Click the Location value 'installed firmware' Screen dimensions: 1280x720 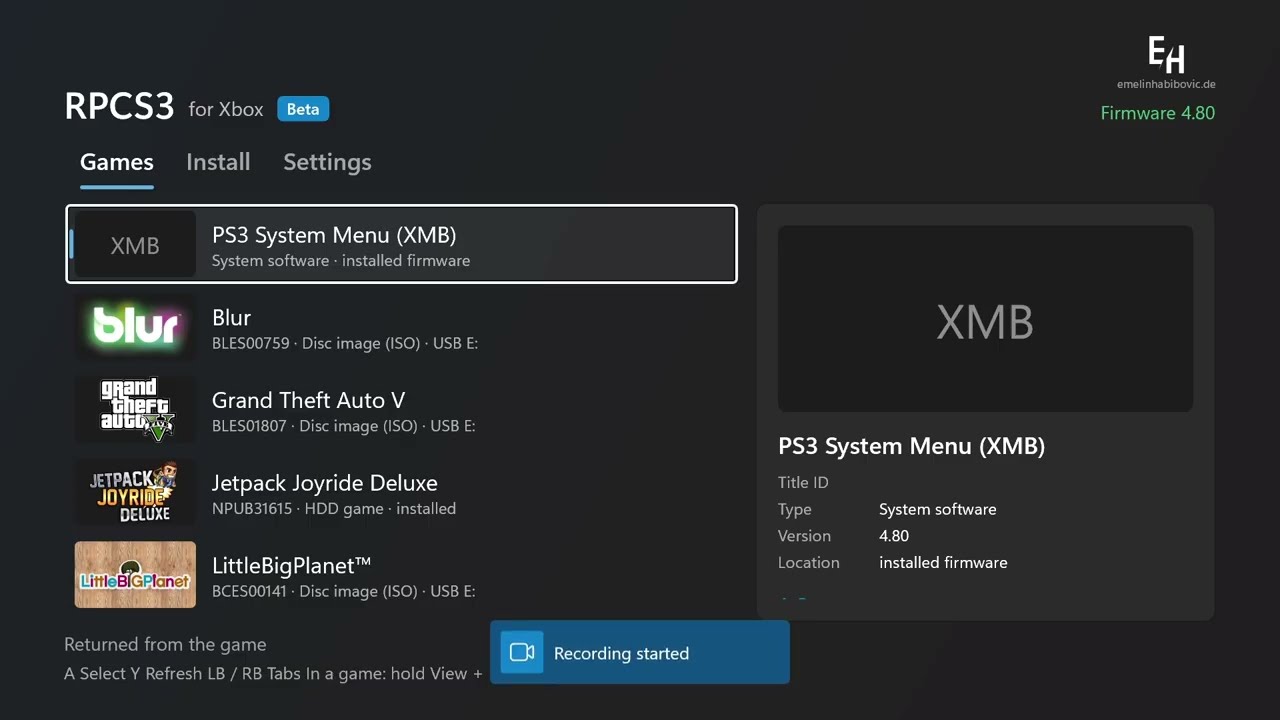pos(943,562)
